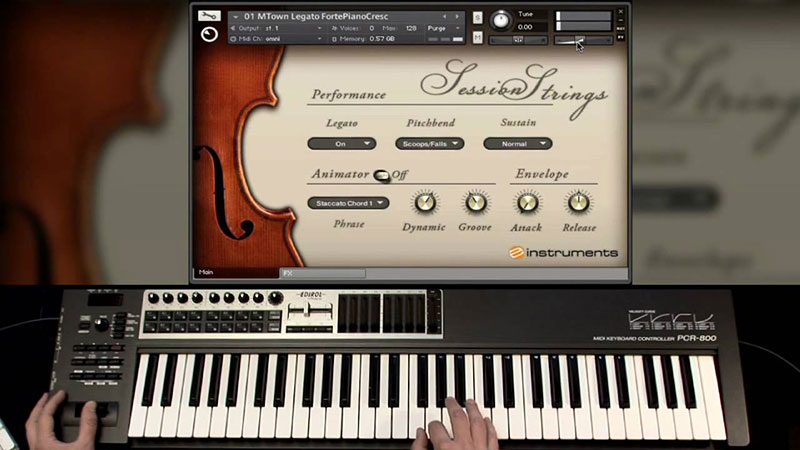This screenshot has width=800, height=450.
Task: Solo the instrument with the S button
Action: pos(477,17)
